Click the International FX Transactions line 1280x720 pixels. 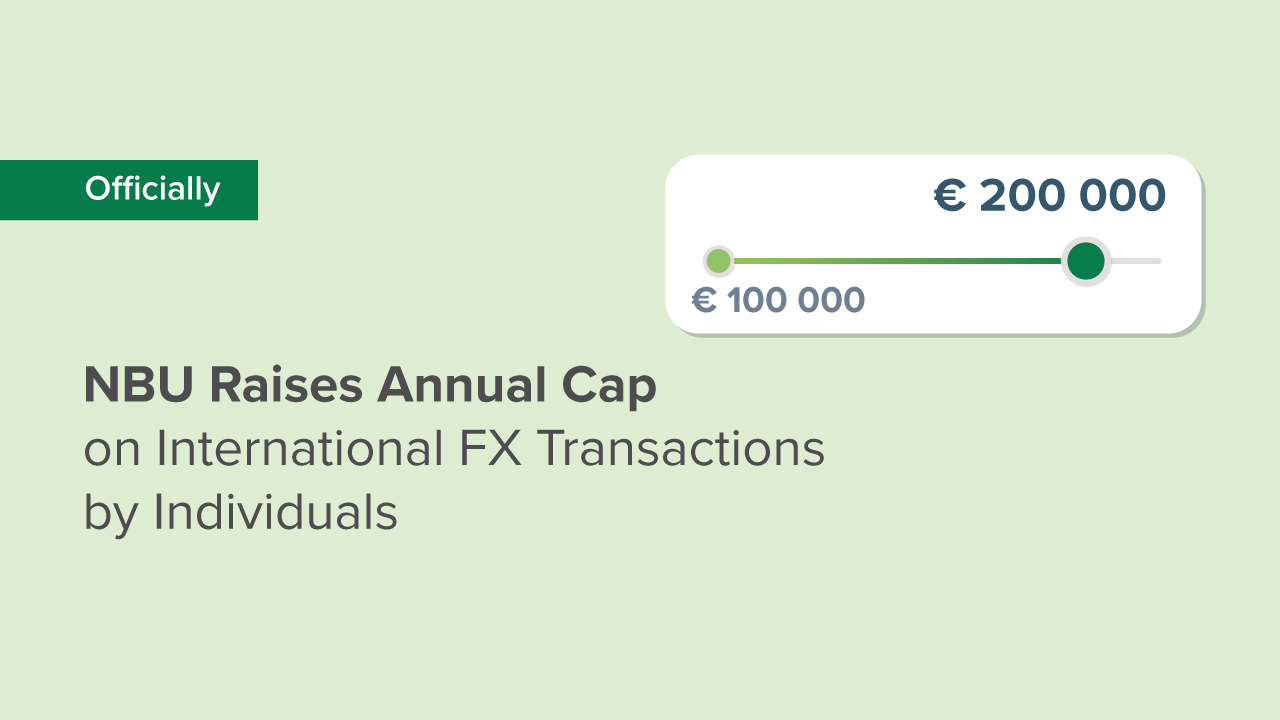coord(454,449)
